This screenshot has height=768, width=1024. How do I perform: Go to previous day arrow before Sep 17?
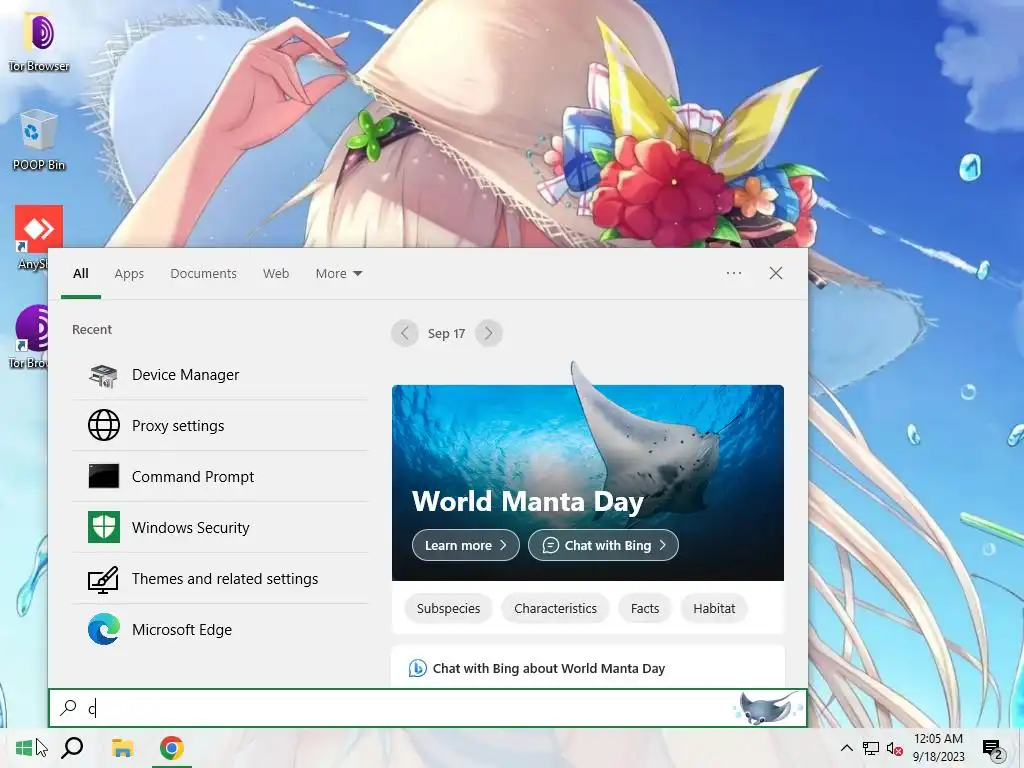[405, 334]
